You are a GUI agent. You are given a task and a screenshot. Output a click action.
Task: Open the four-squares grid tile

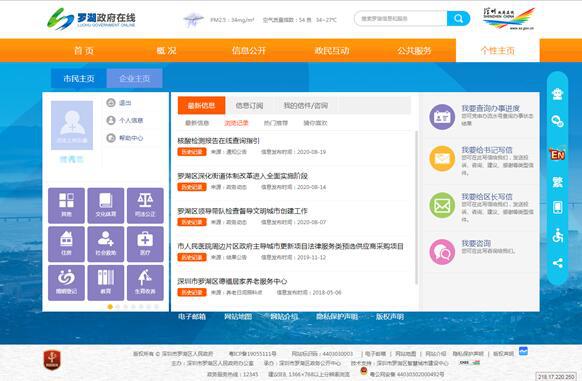(x=66, y=205)
